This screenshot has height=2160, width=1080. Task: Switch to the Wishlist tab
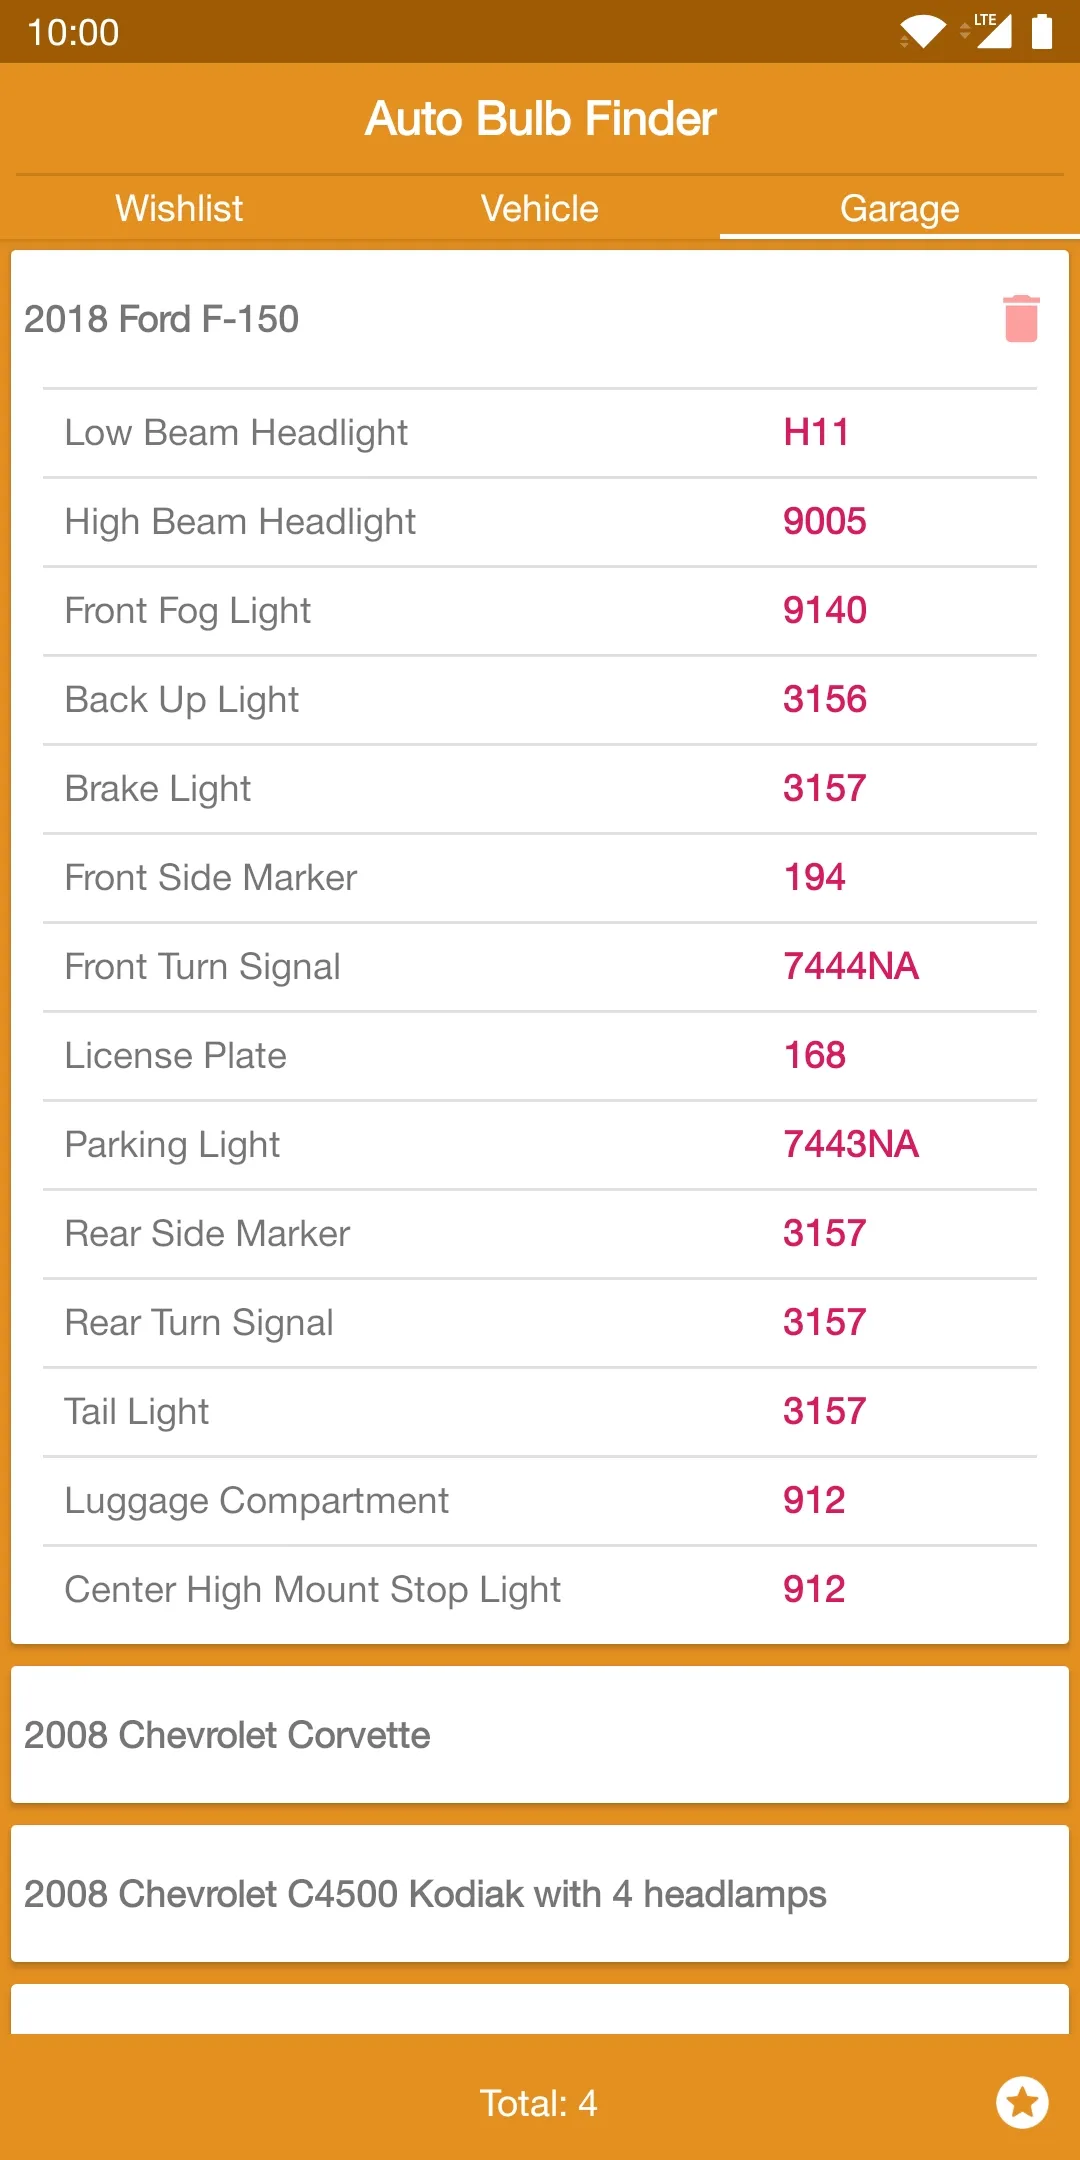pos(180,208)
